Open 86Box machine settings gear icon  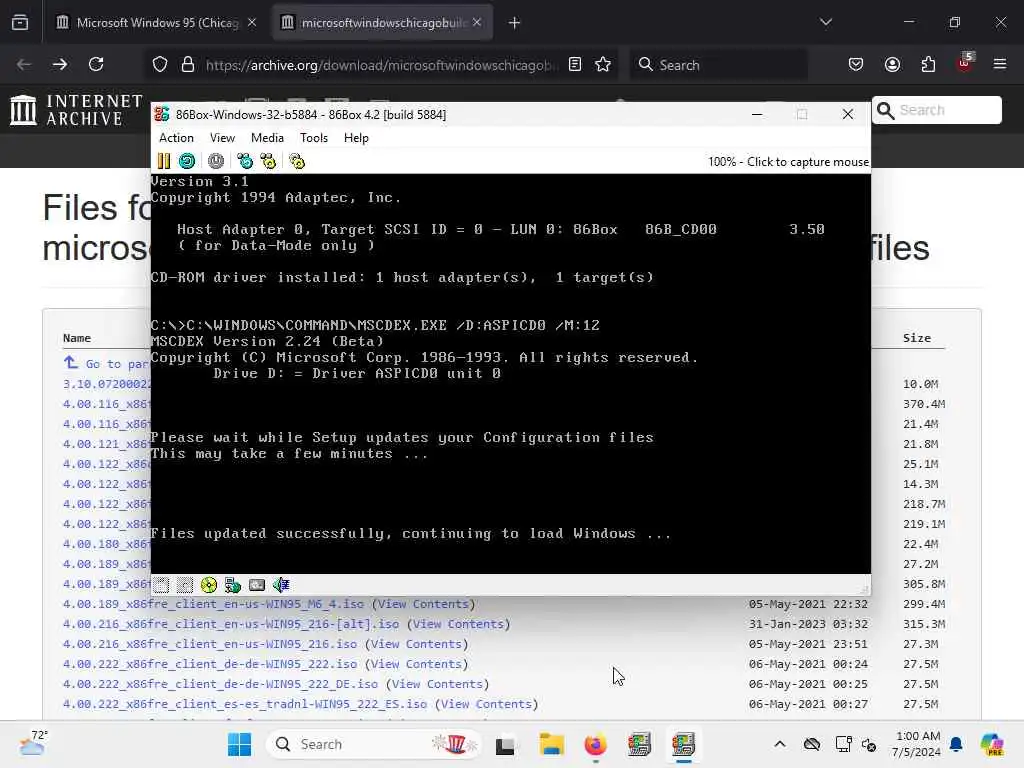[x=297, y=161]
